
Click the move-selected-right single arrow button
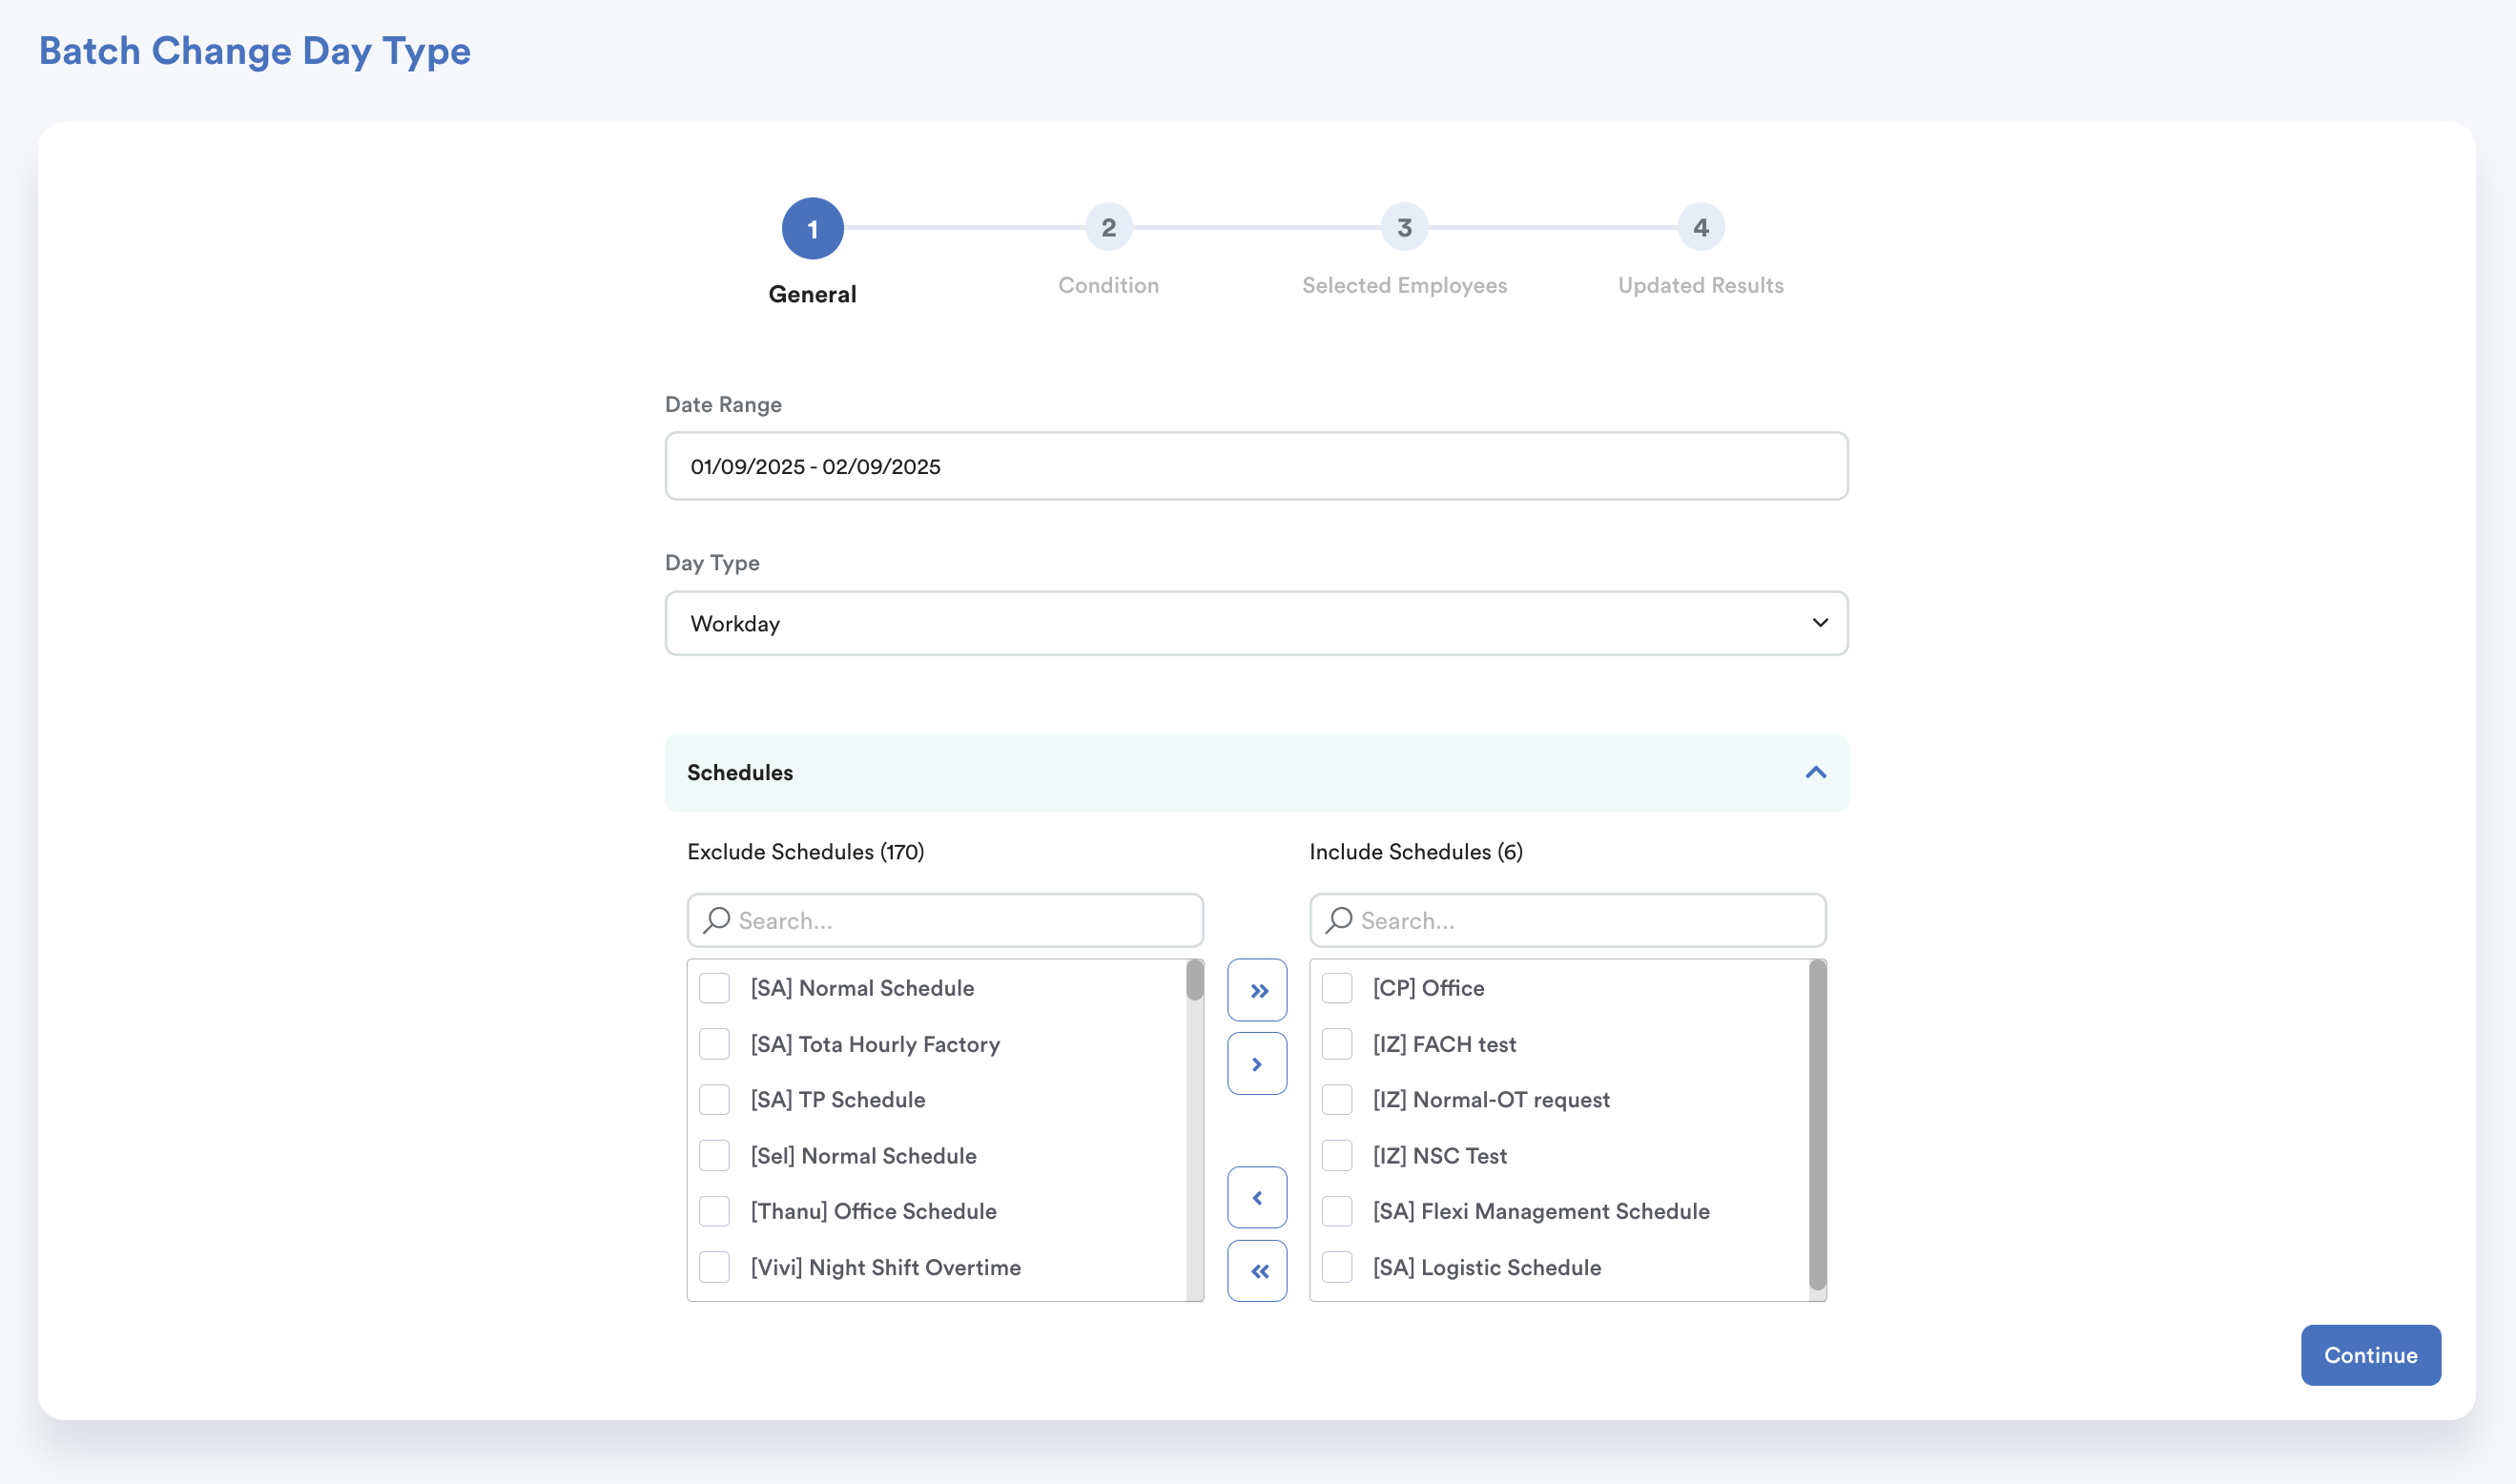(x=1257, y=1064)
